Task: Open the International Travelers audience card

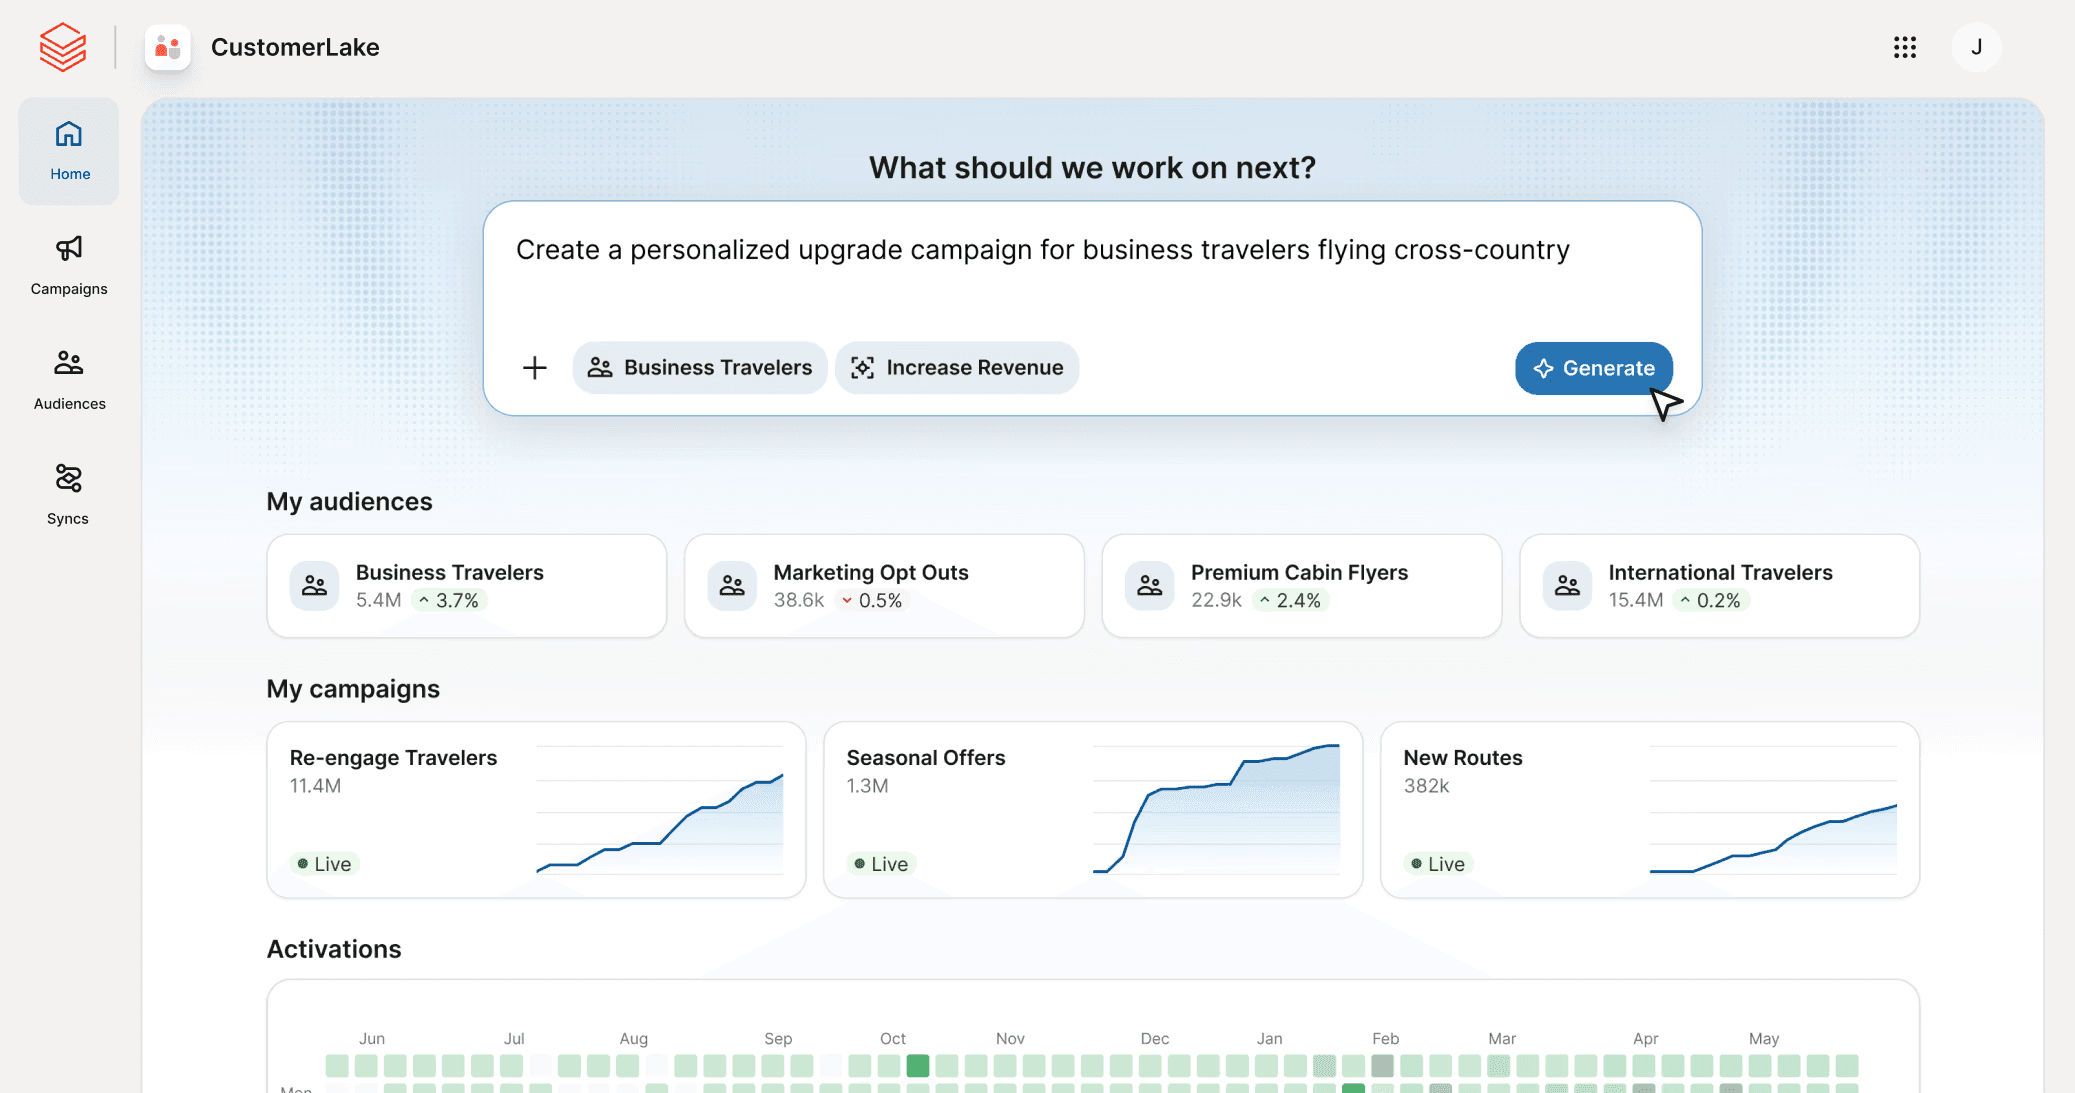Action: (x=1720, y=586)
